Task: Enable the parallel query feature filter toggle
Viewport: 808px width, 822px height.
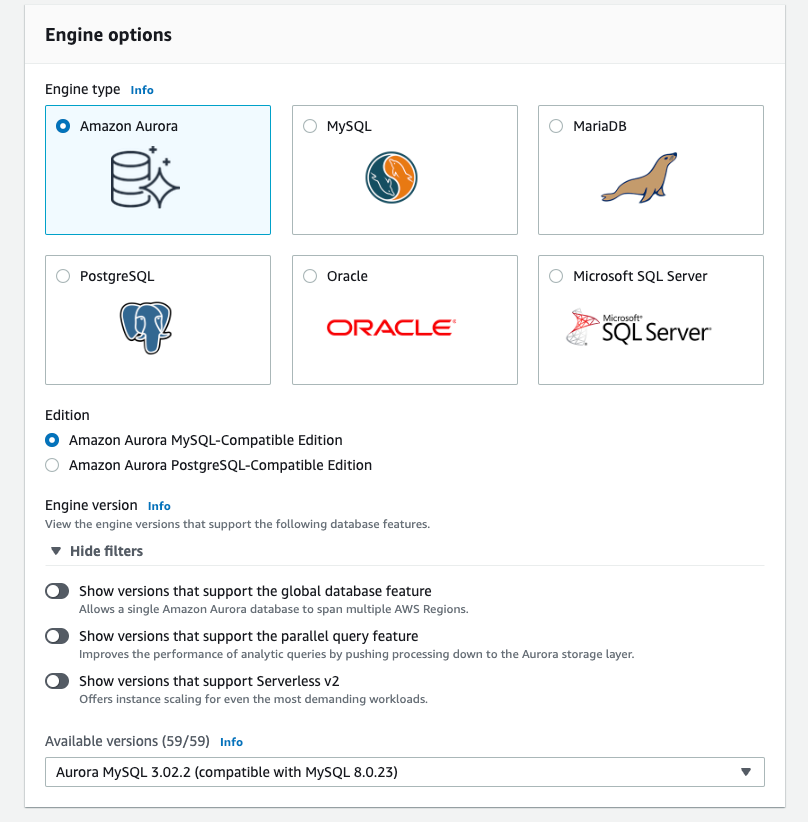Action: click(57, 636)
